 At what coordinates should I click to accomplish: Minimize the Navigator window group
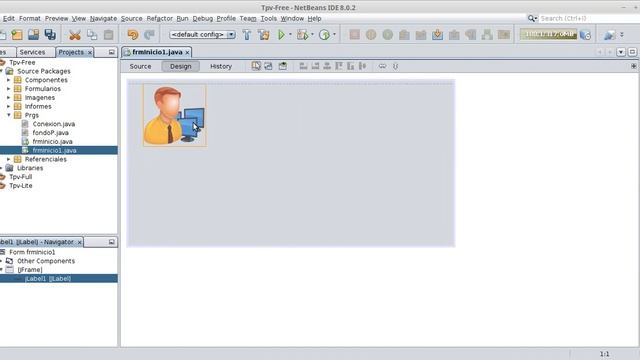click(111, 242)
